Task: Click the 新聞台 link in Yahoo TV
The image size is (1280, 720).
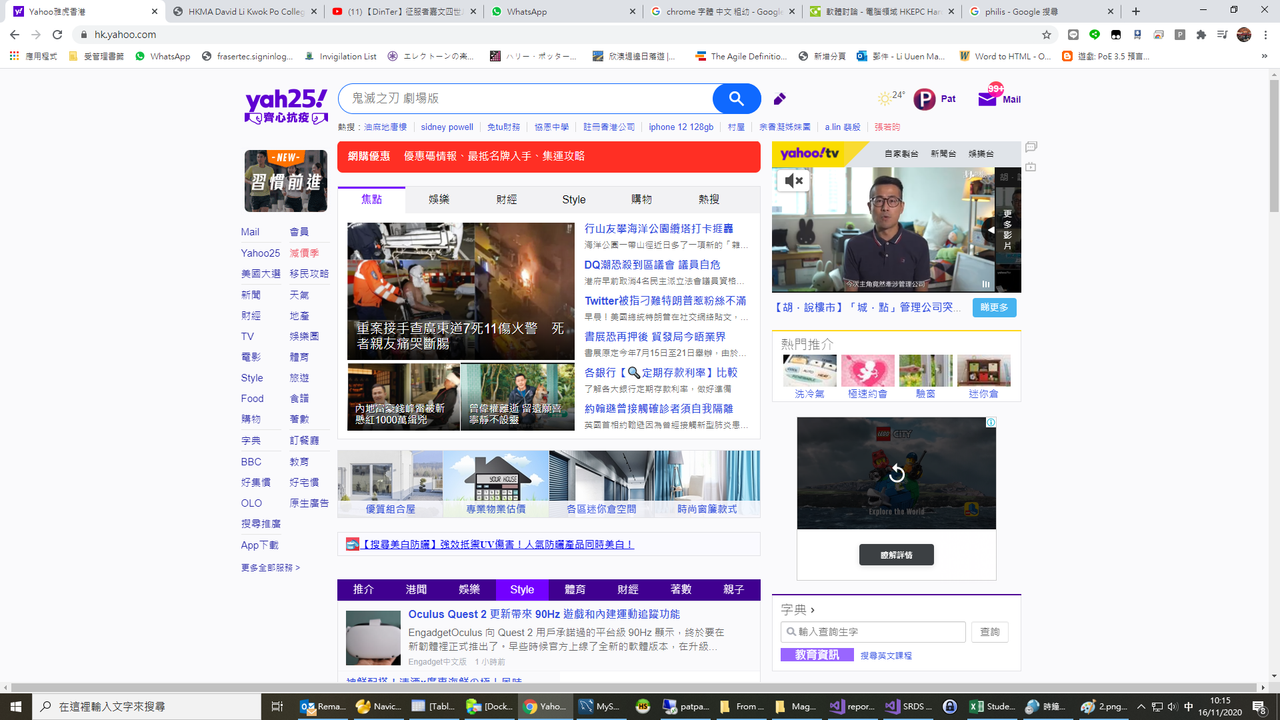Action: pos(943,154)
